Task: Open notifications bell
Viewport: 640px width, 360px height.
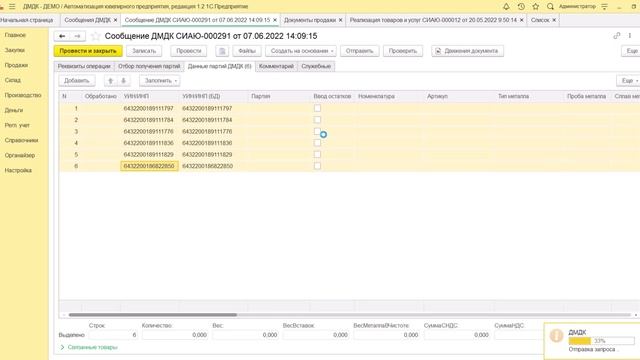Action: coord(506,7)
